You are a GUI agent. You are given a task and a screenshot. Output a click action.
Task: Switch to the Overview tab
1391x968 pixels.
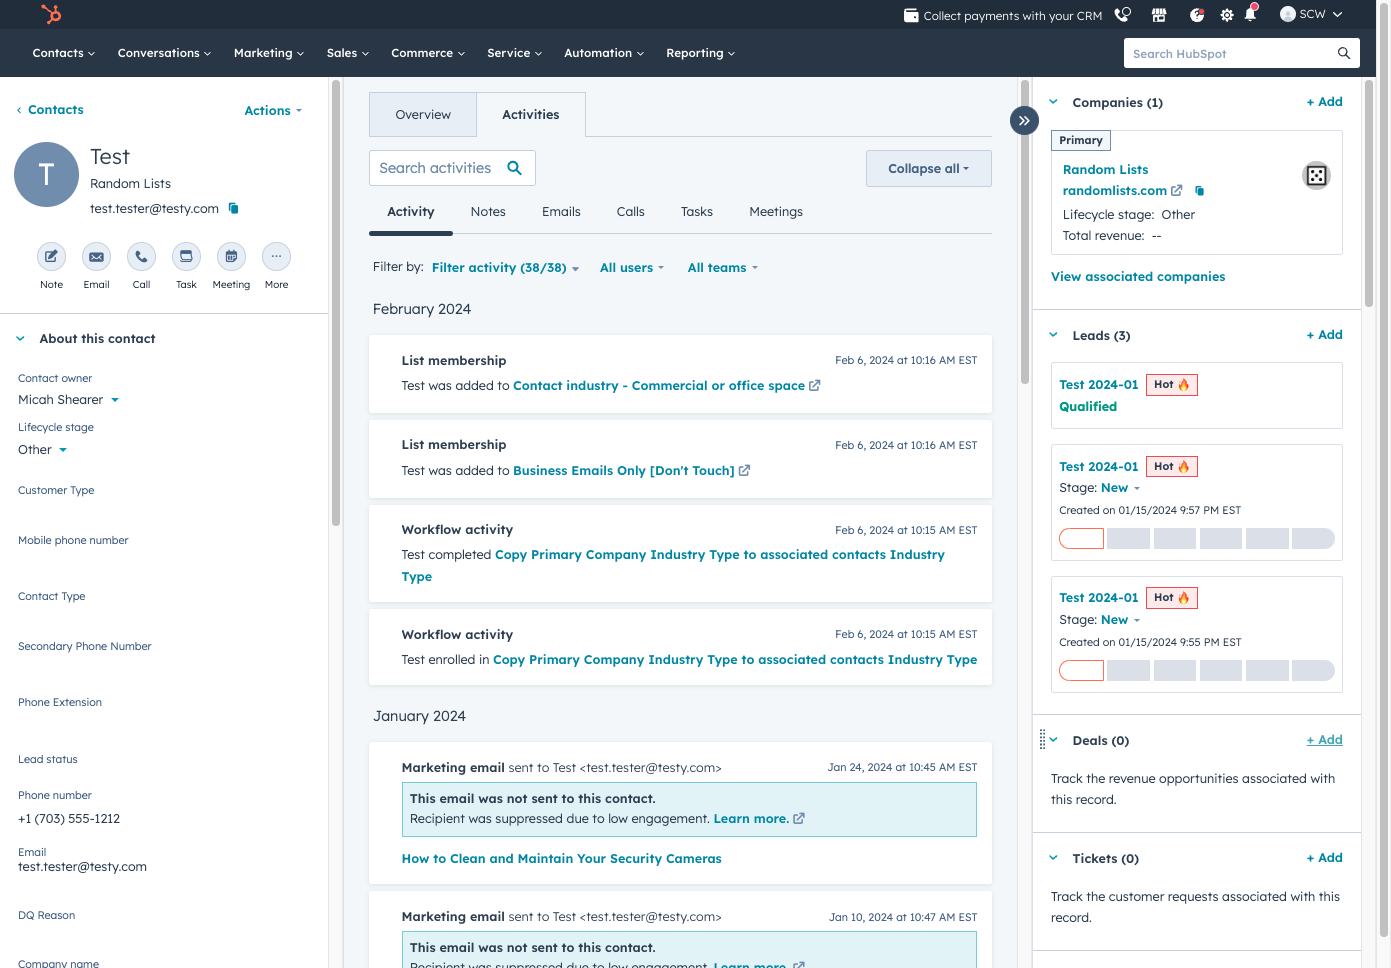pyautogui.click(x=423, y=115)
